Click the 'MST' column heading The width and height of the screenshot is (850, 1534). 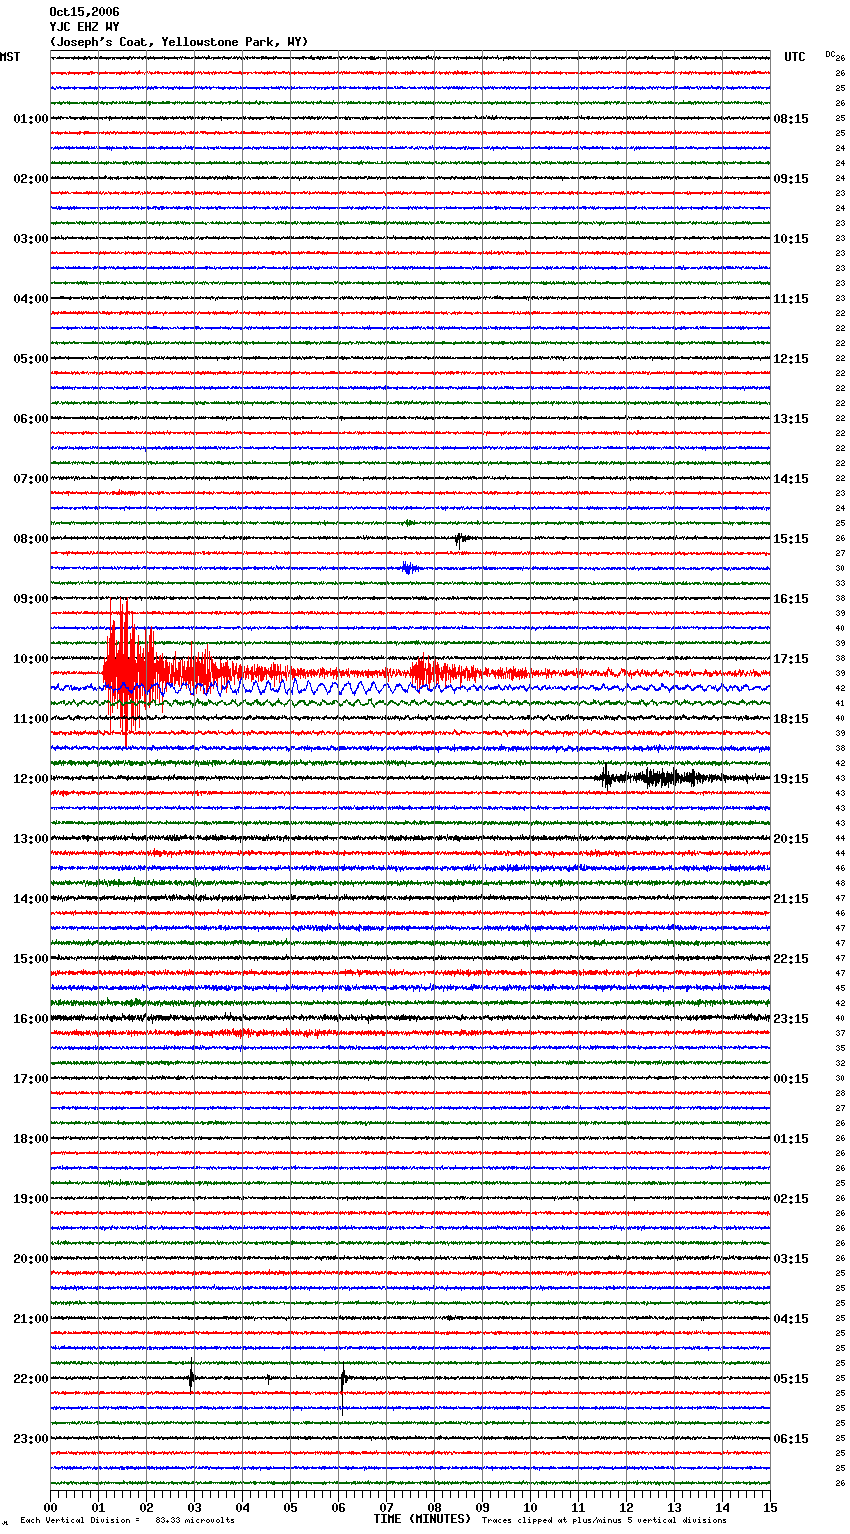coord(10,57)
